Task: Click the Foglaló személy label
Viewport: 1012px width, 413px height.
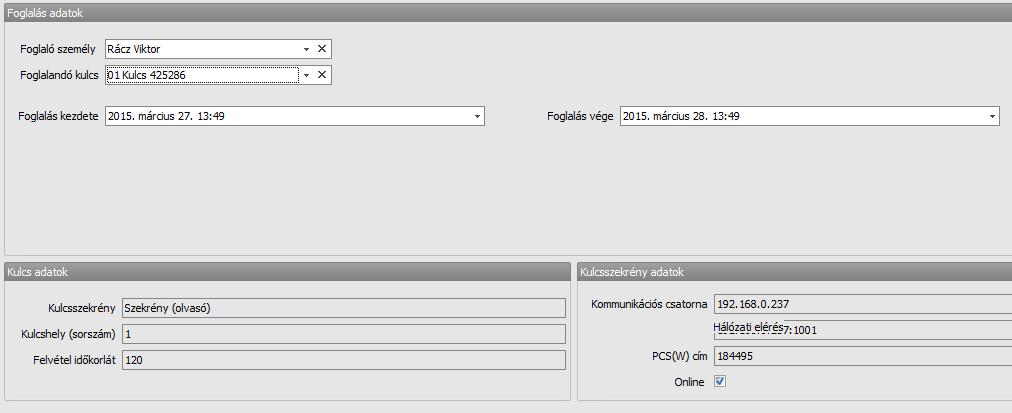Action: click(x=58, y=49)
